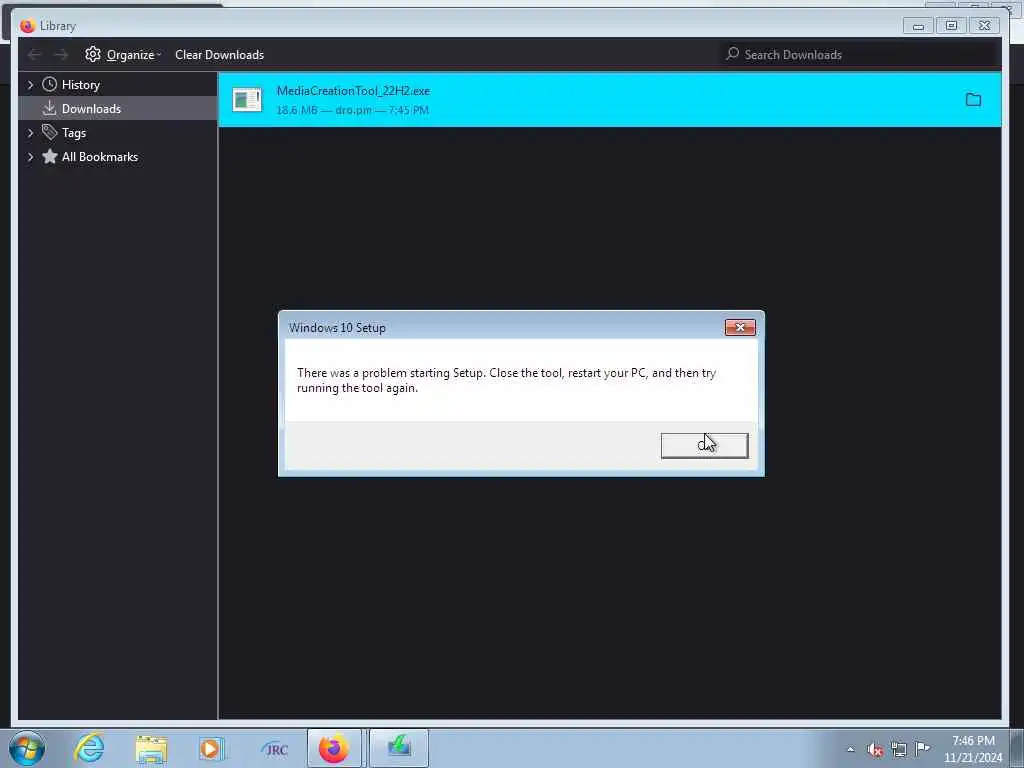The image size is (1024, 768).
Task: Open the Windows Start menu
Action: [x=27, y=748]
